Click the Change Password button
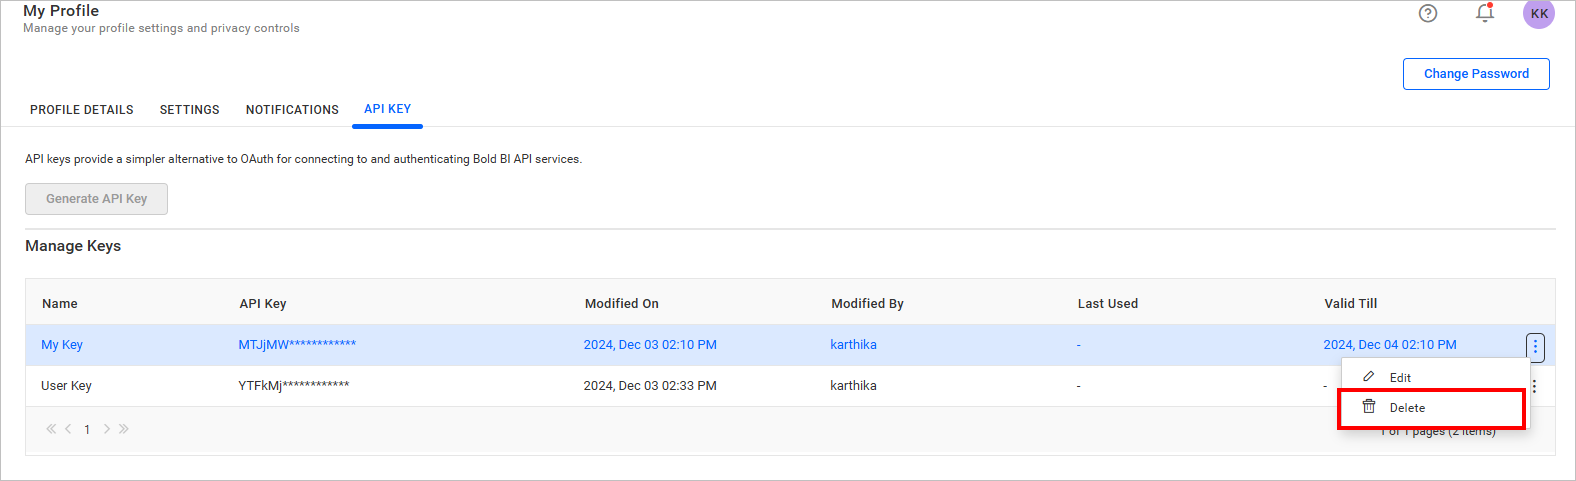Viewport: 1576px width, 481px height. [1476, 74]
